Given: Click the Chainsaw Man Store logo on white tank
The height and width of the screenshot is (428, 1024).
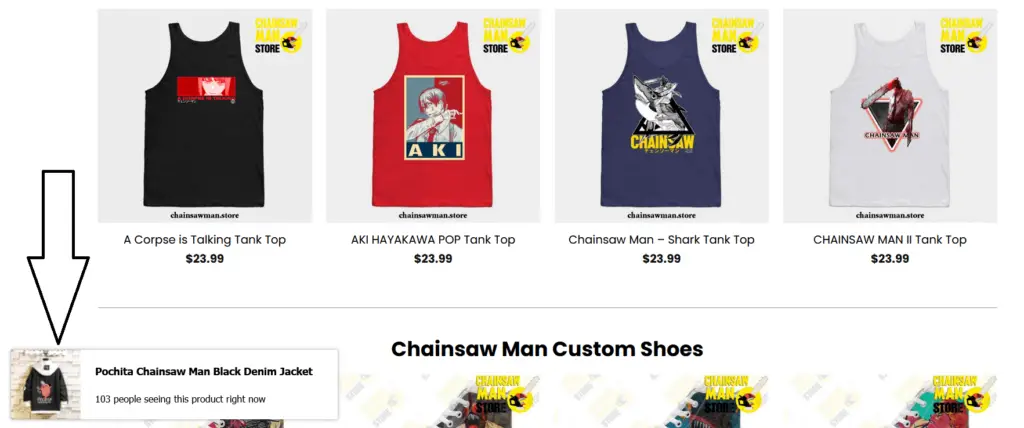Looking at the screenshot, I should click(x=965, y=35).
